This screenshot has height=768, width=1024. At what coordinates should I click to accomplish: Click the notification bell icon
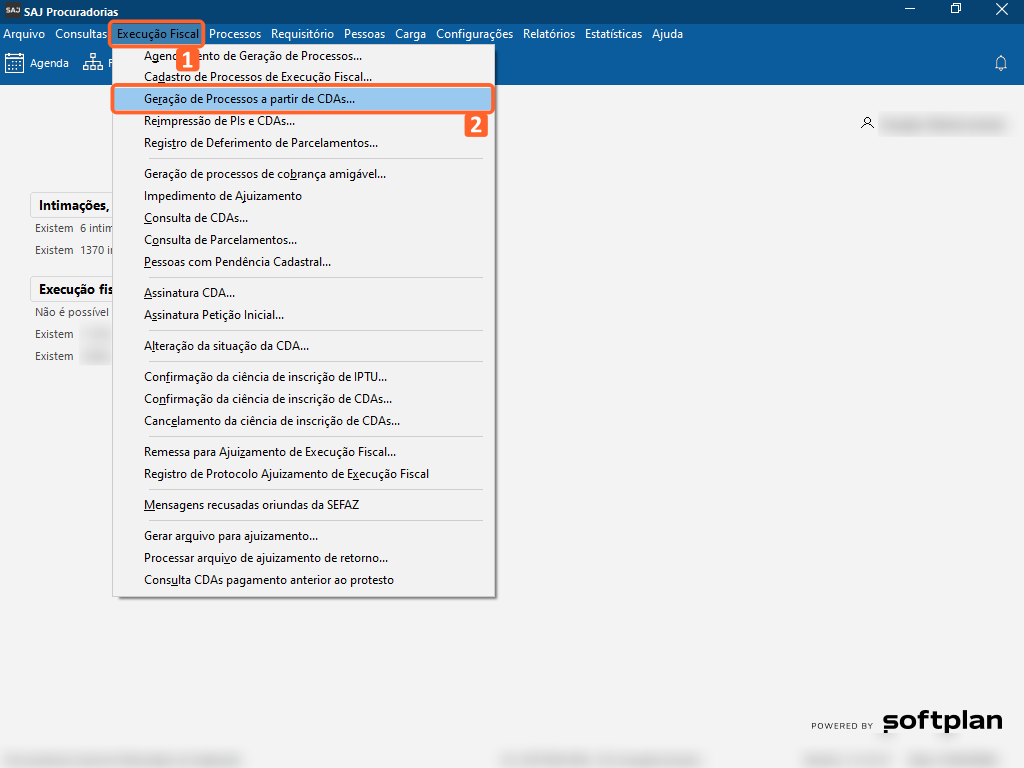[1000, 63]
